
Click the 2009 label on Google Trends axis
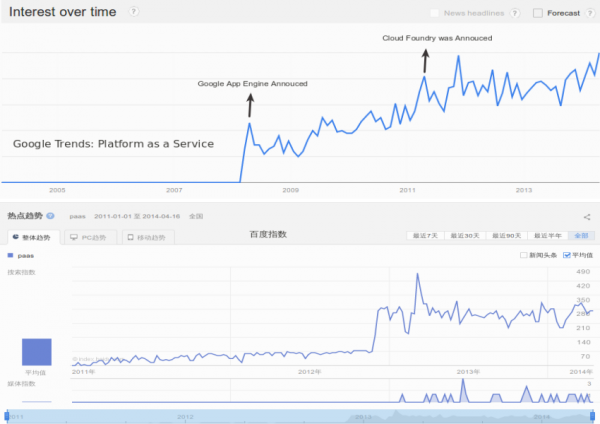pos(290,190)
